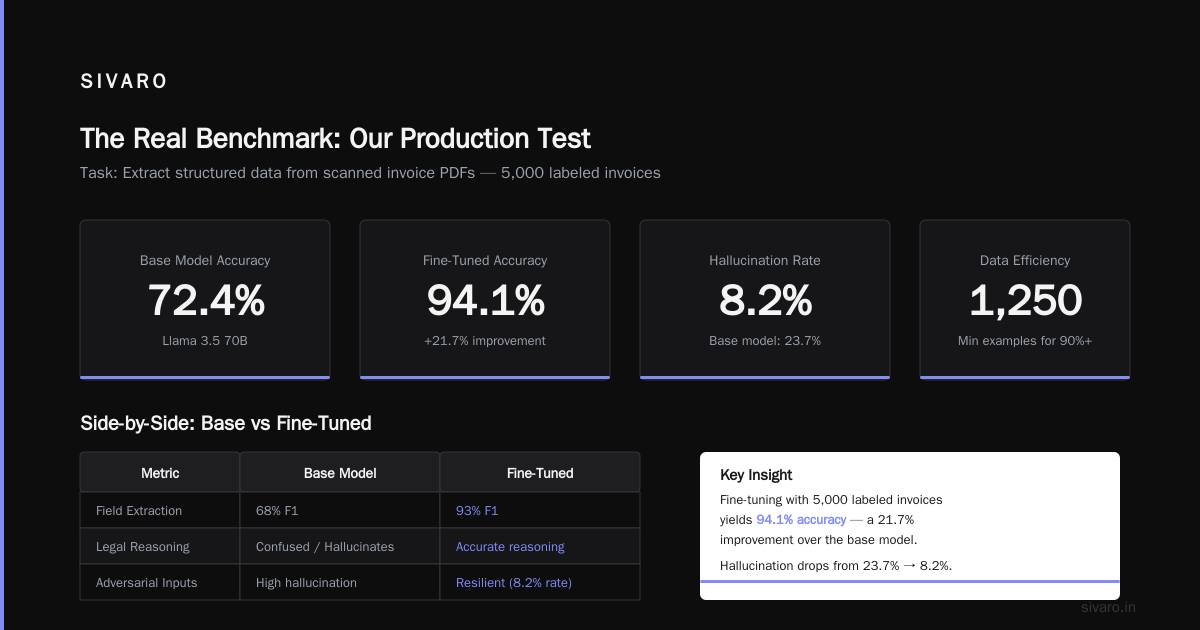The width and height of the screenshot is (1200, 630).
Task: Click '+21.7% improvement' caption
Action: [485, 341]
